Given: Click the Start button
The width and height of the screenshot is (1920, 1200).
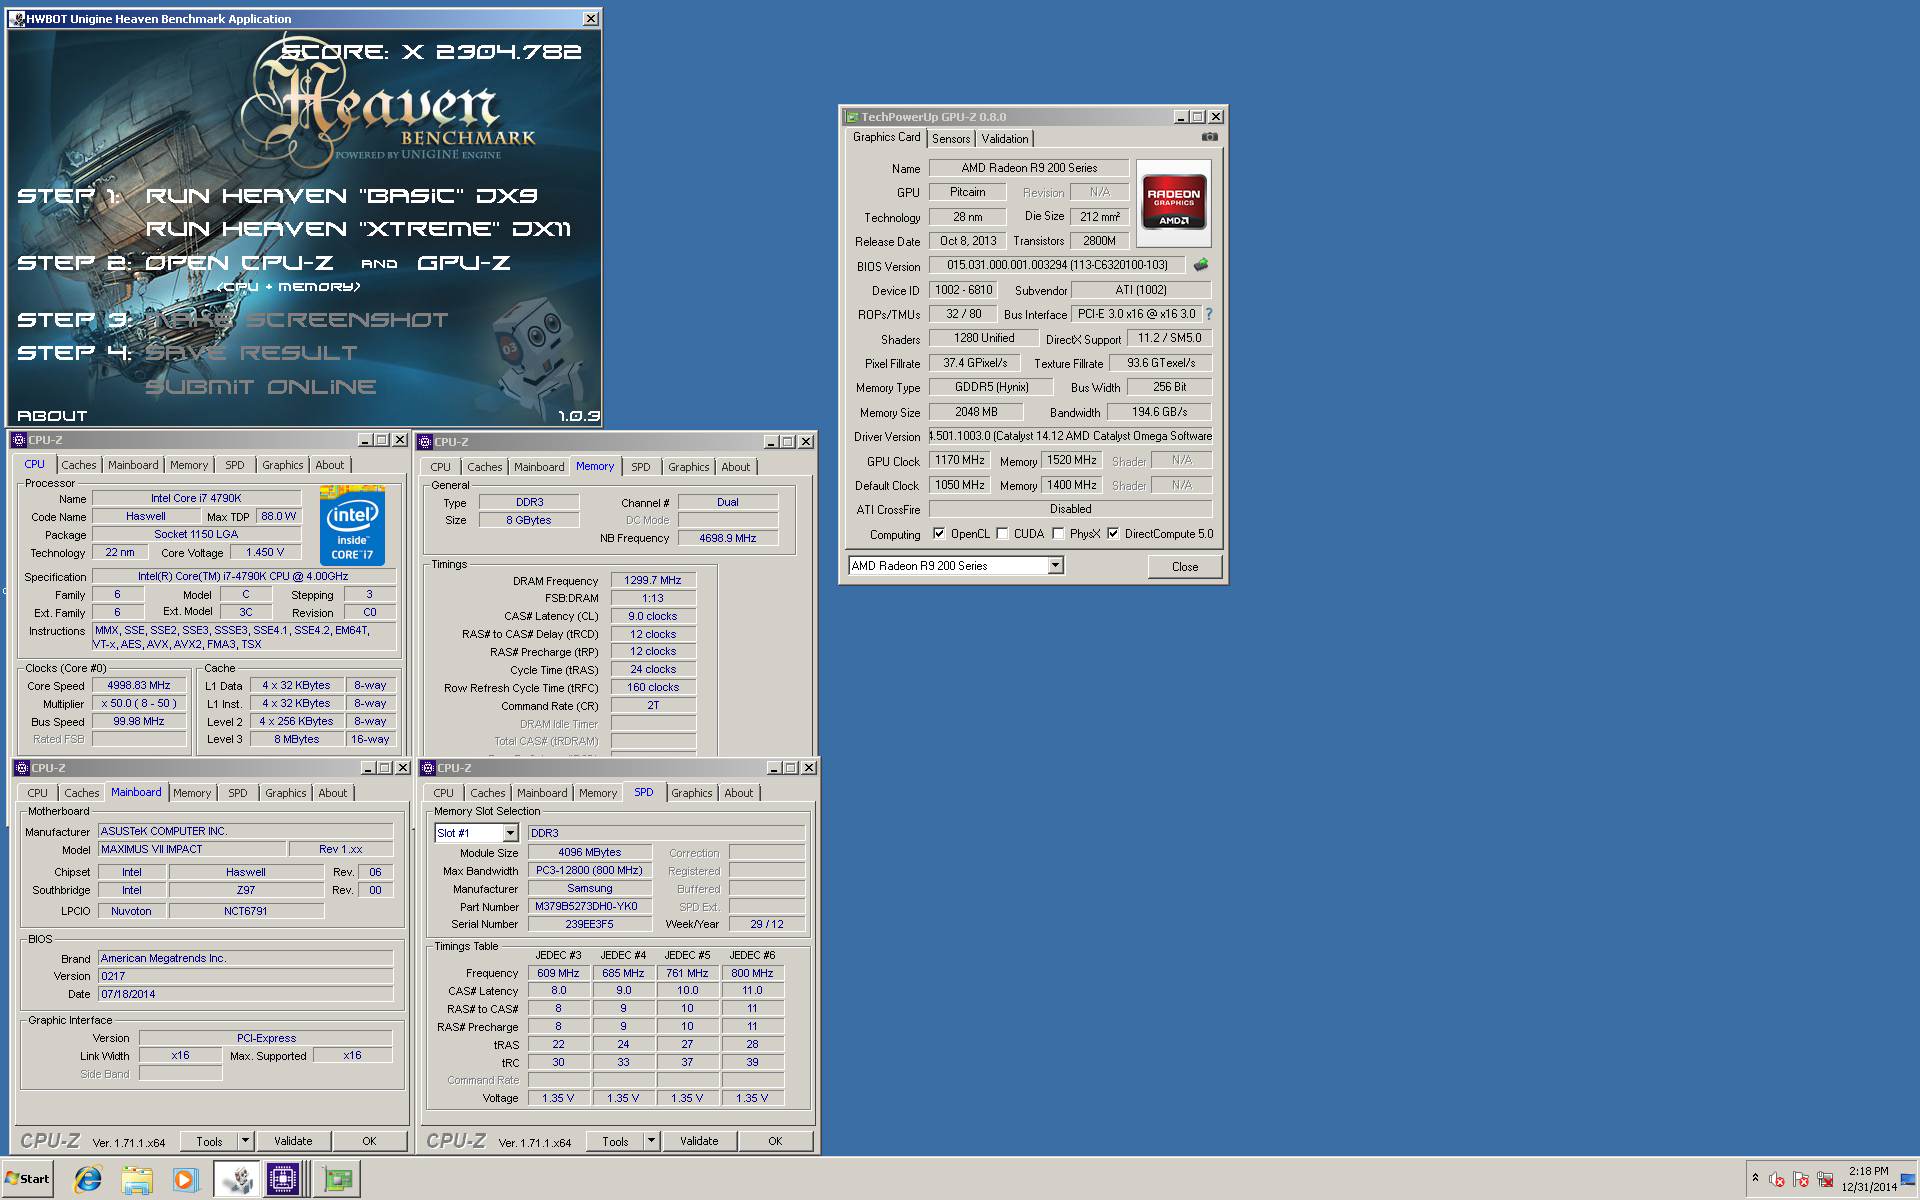Looking at the screenshot, I should 28,1179.
